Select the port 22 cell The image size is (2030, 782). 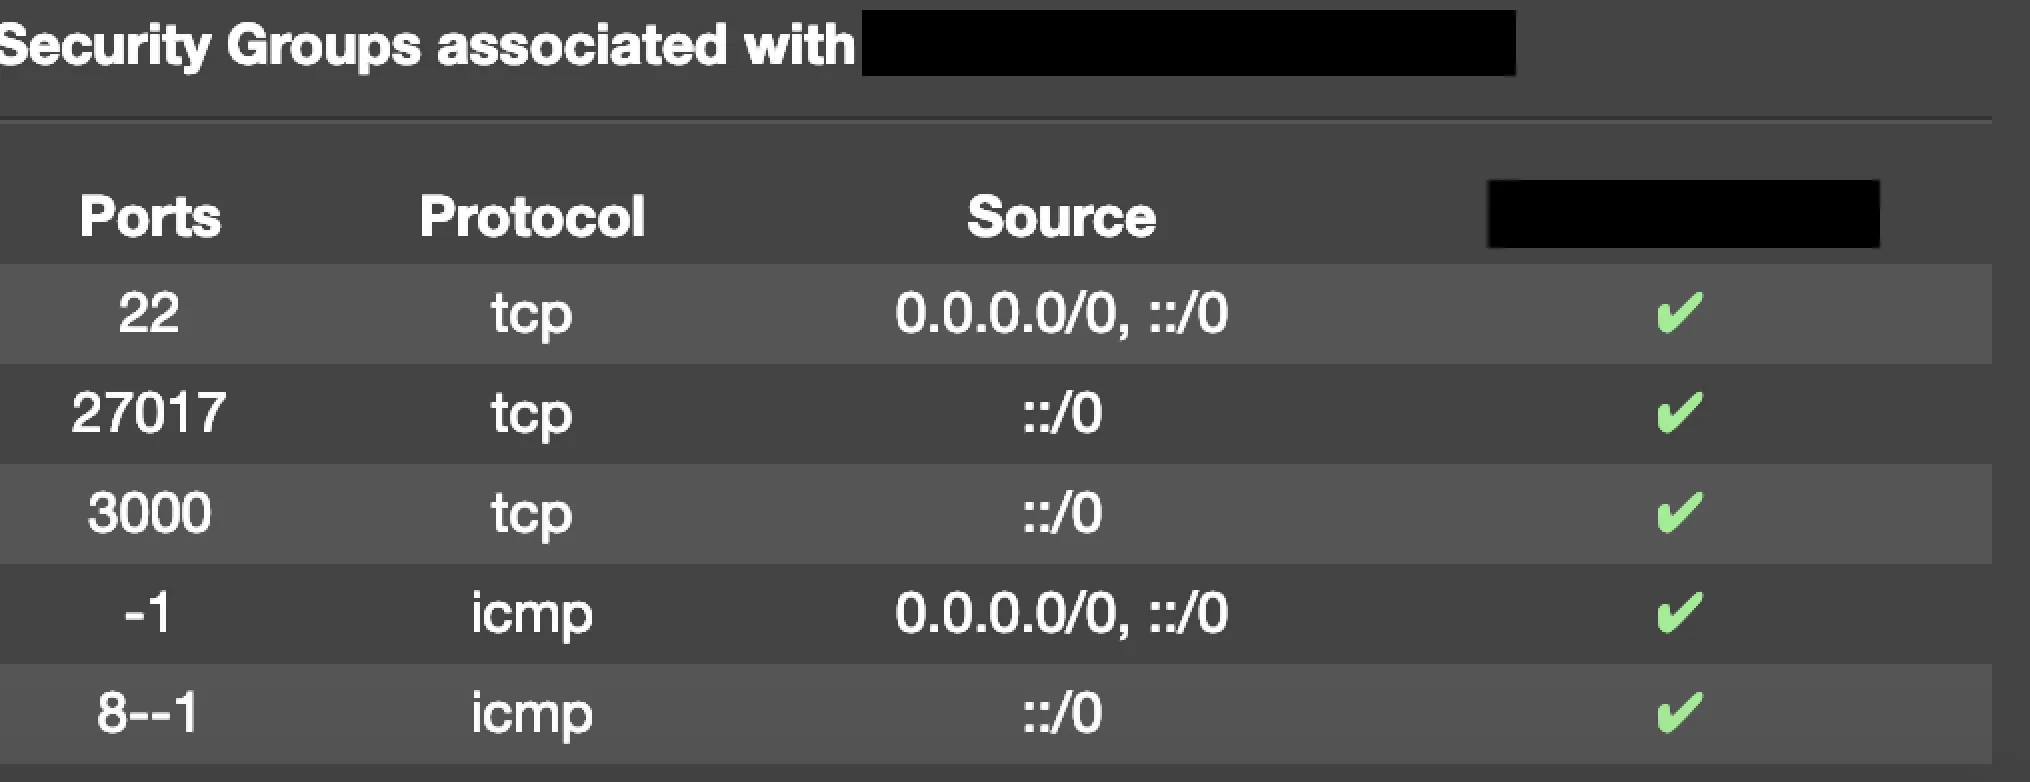(x=149, y=313)
